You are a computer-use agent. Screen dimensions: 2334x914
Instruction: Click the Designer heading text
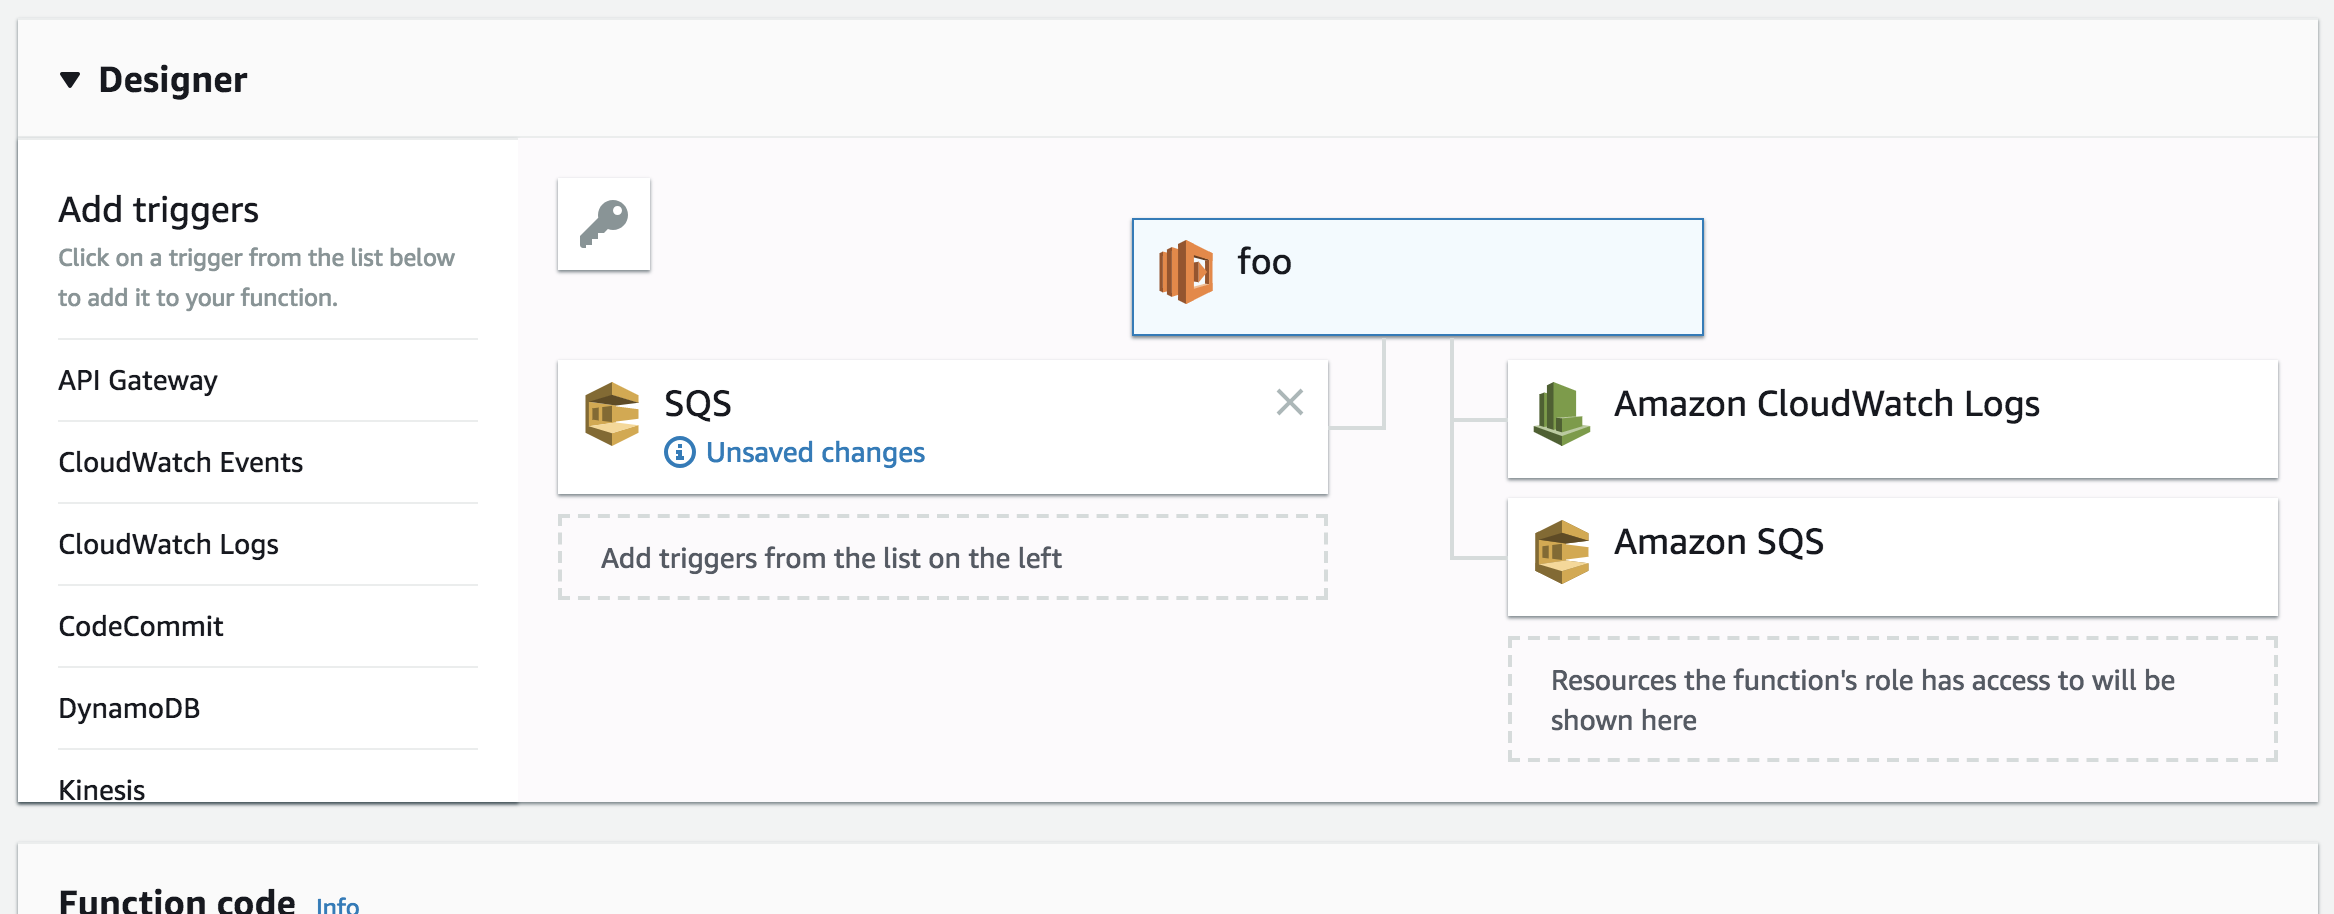[x=172, y=80]
